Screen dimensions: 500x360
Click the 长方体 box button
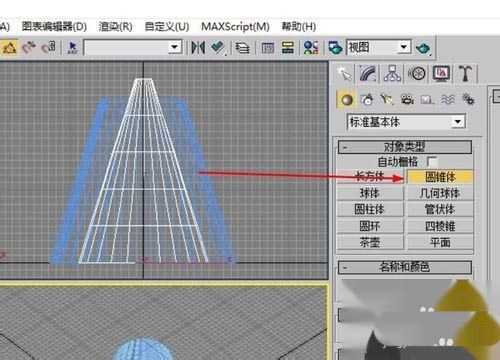tap(370, 177)
